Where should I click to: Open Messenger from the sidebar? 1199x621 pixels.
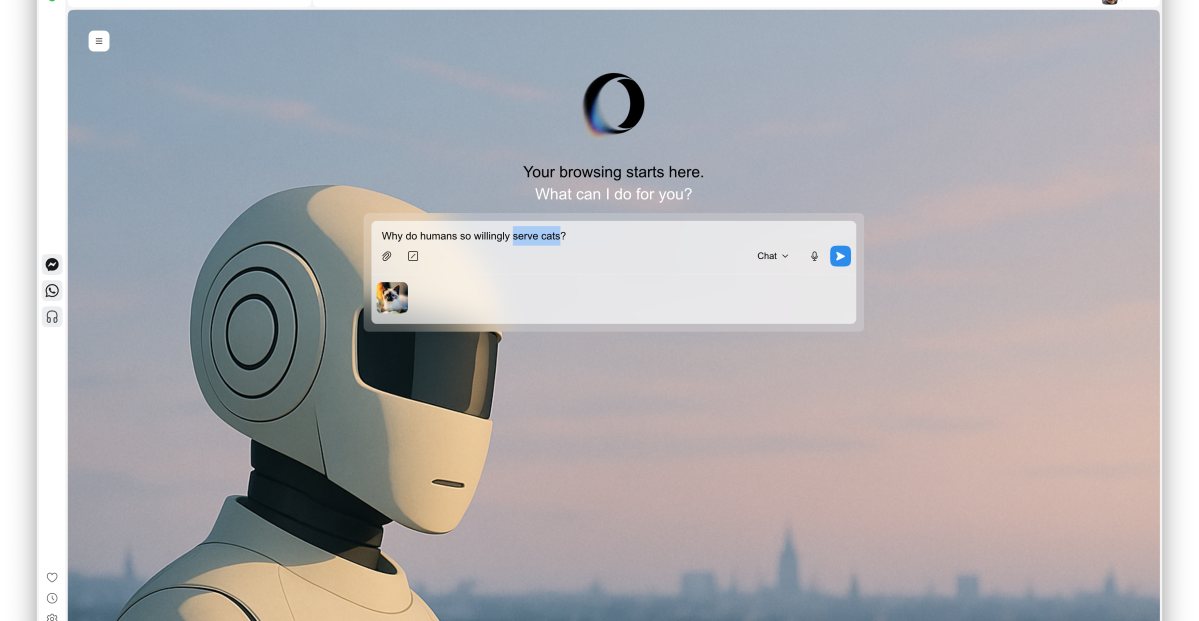pyautogui.click(x=51, y=264)
